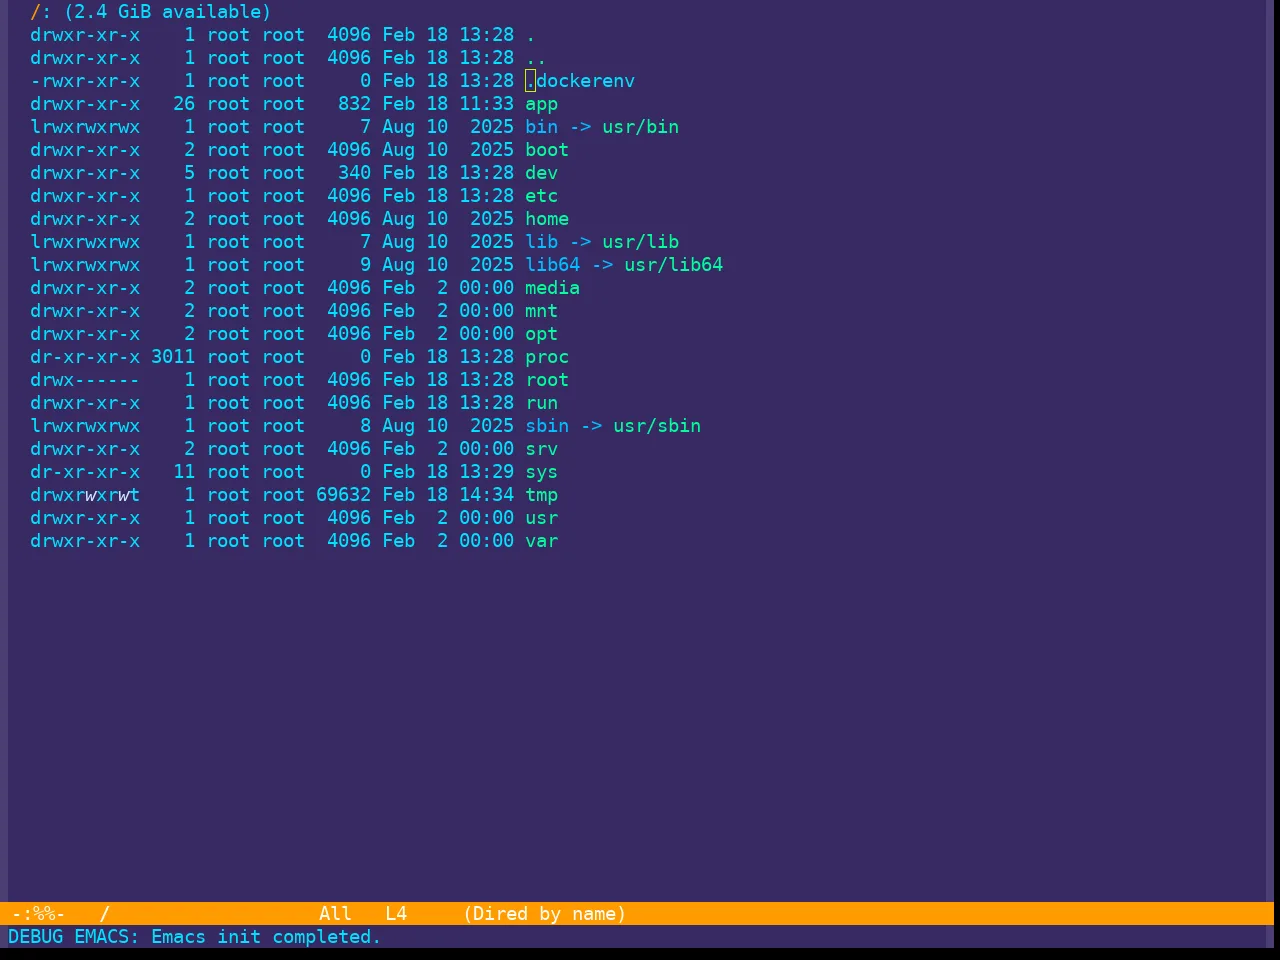The height and width of the screenshot is (960, 1280).
Task: Click the 13:29 time on sys row
Action: (487, 472)
